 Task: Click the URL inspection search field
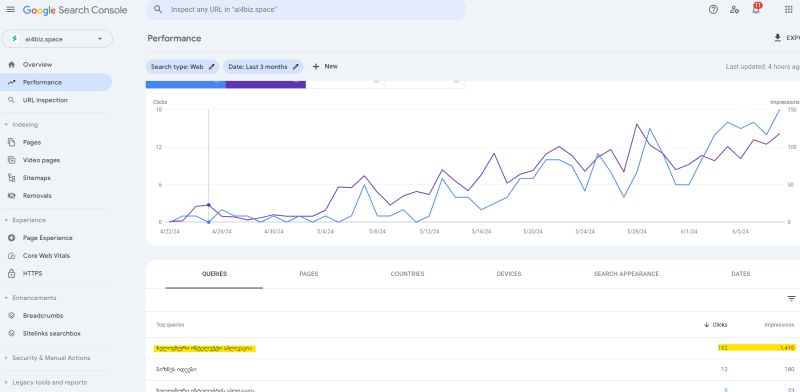[x=306, y=10]
